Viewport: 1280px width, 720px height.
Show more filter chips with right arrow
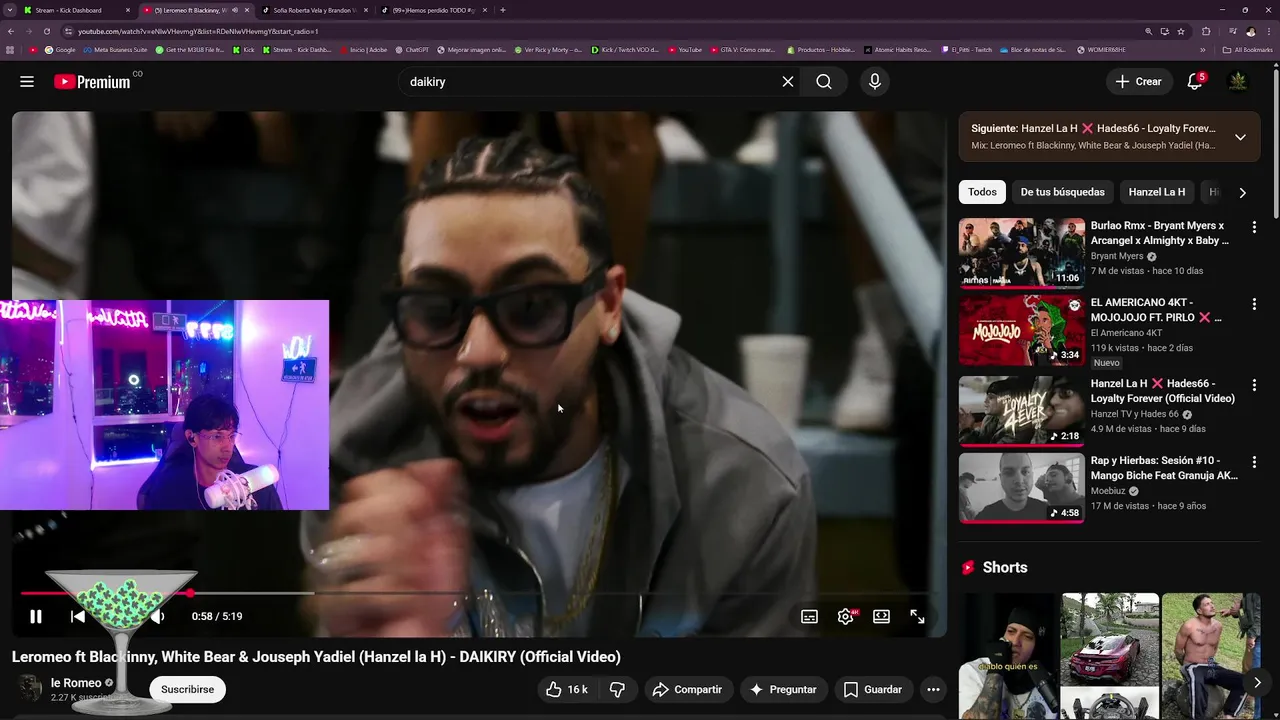click(1242, 192)
